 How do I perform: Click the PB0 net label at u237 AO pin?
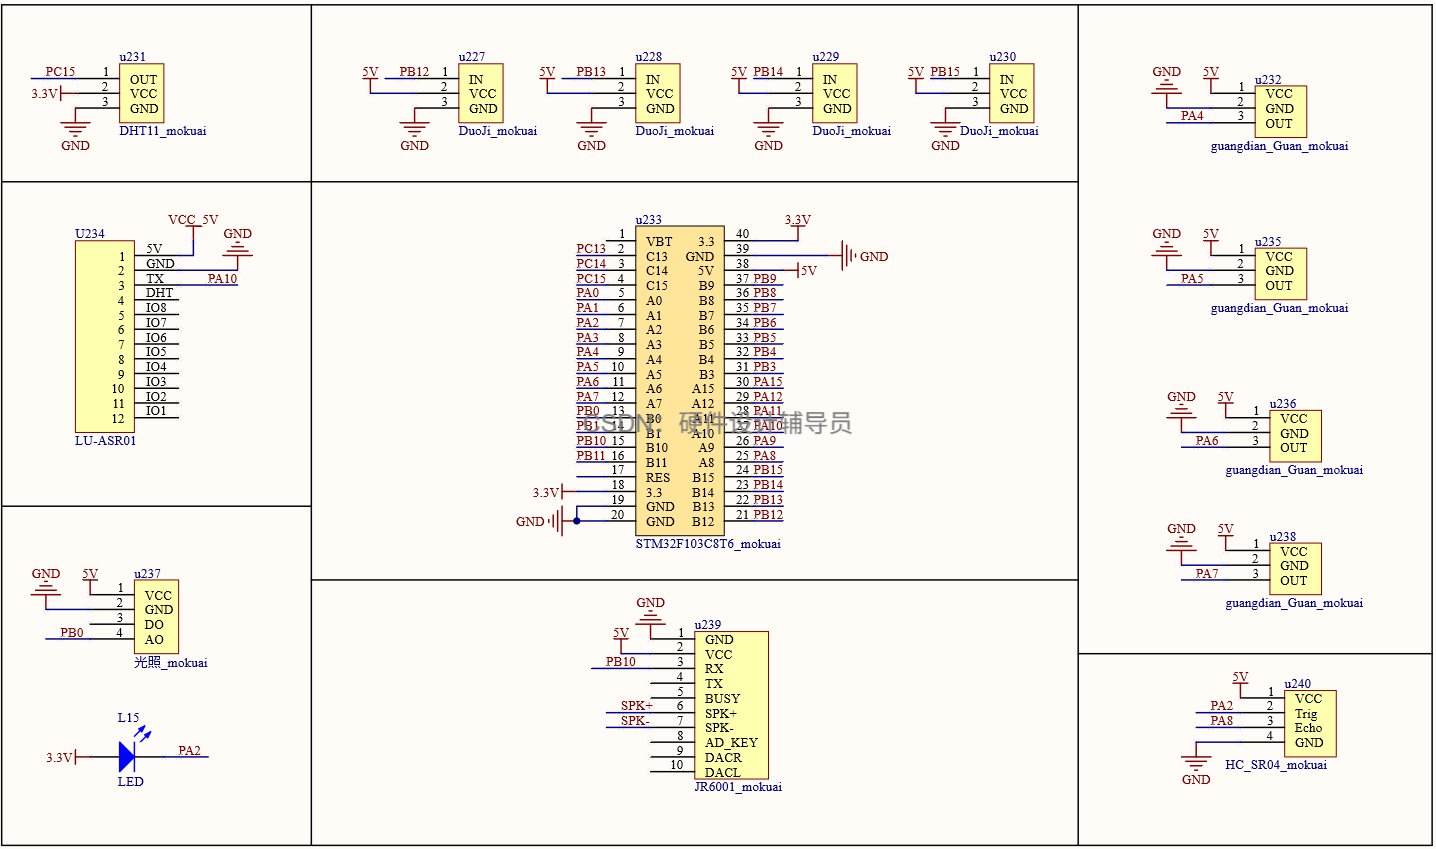coord(71,633)
